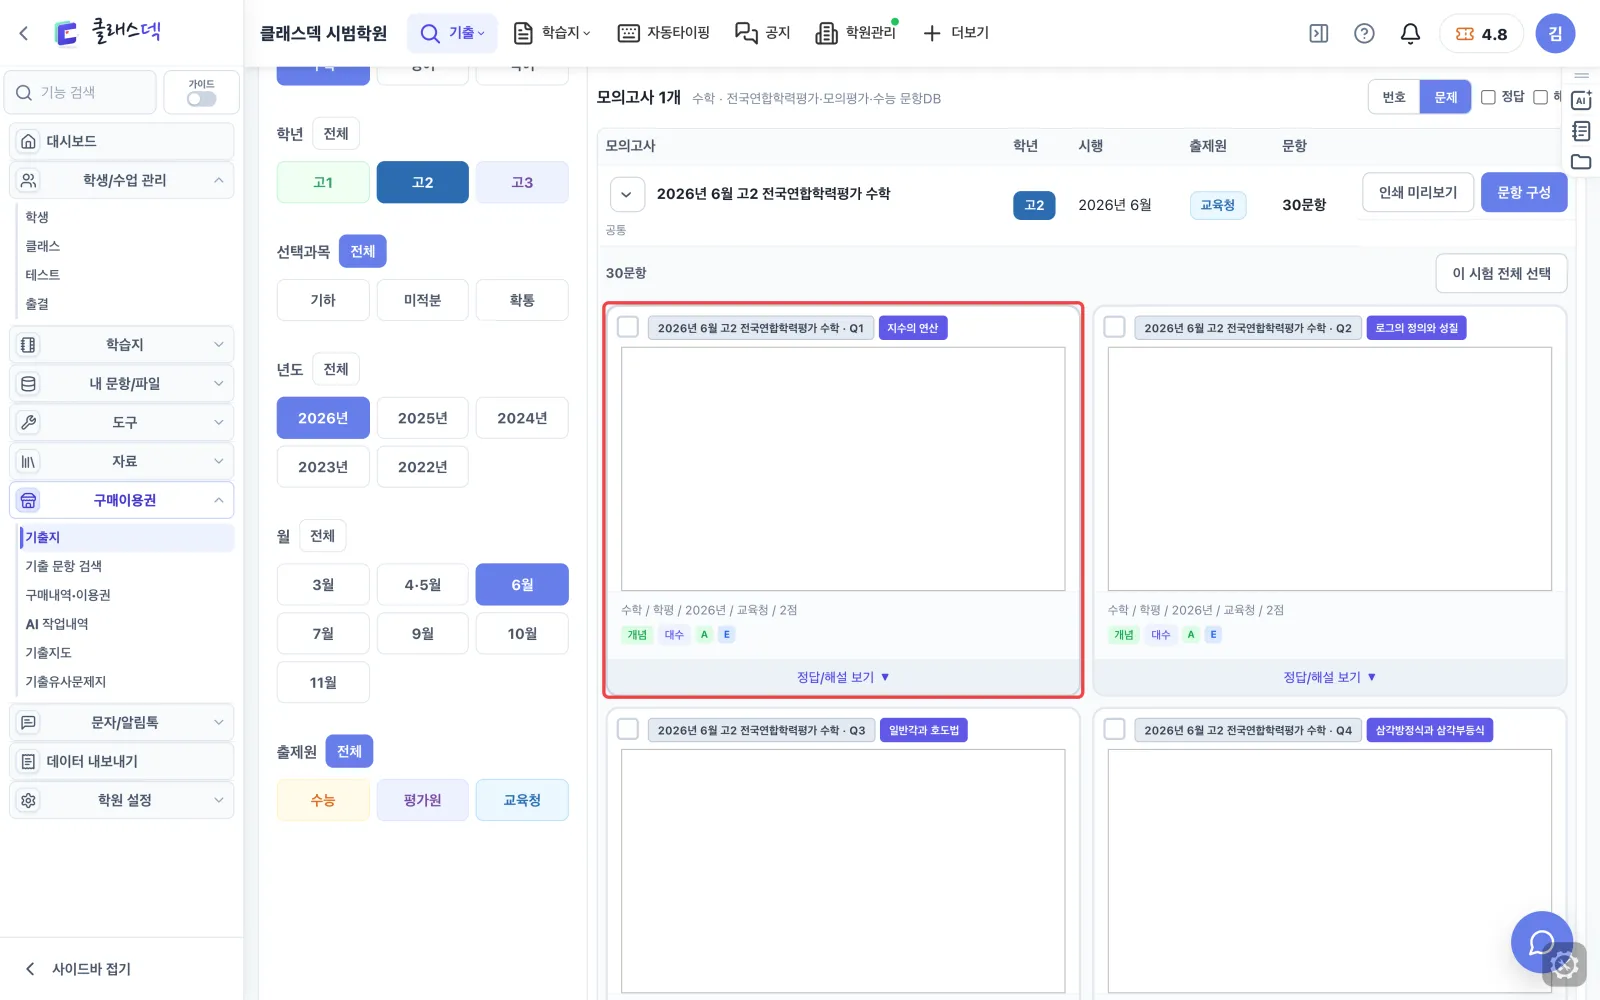Open the help question mark icon
The height and width of the screenshot is (1000, 1600).
click(x=1364, y=33)
